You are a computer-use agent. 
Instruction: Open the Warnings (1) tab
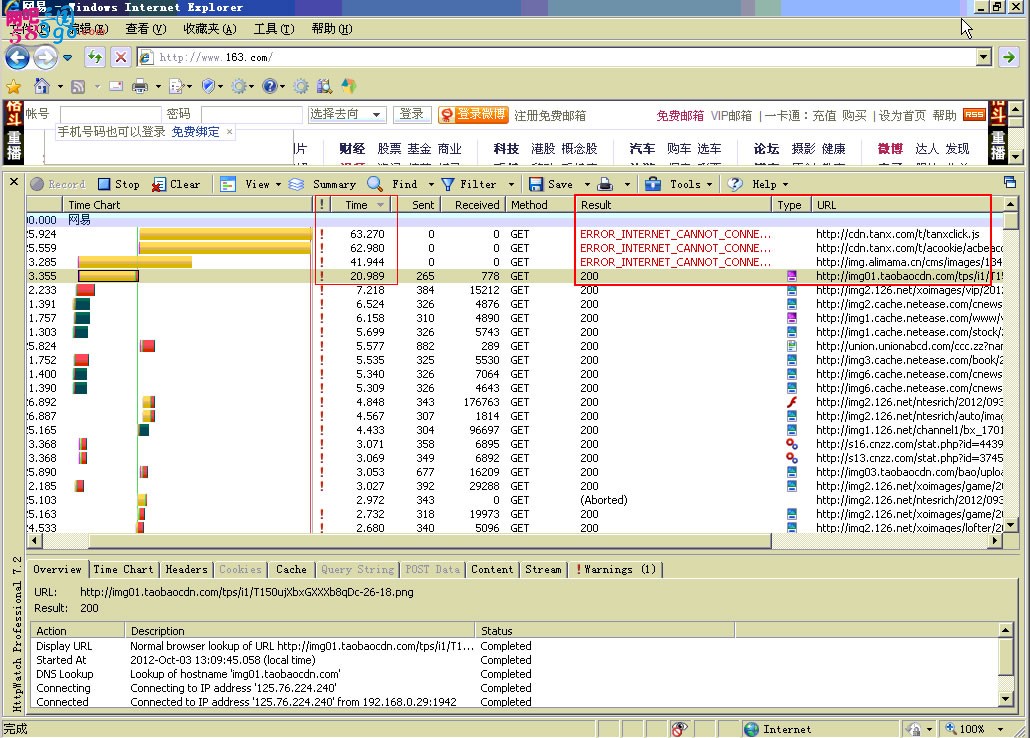(616, 570)
